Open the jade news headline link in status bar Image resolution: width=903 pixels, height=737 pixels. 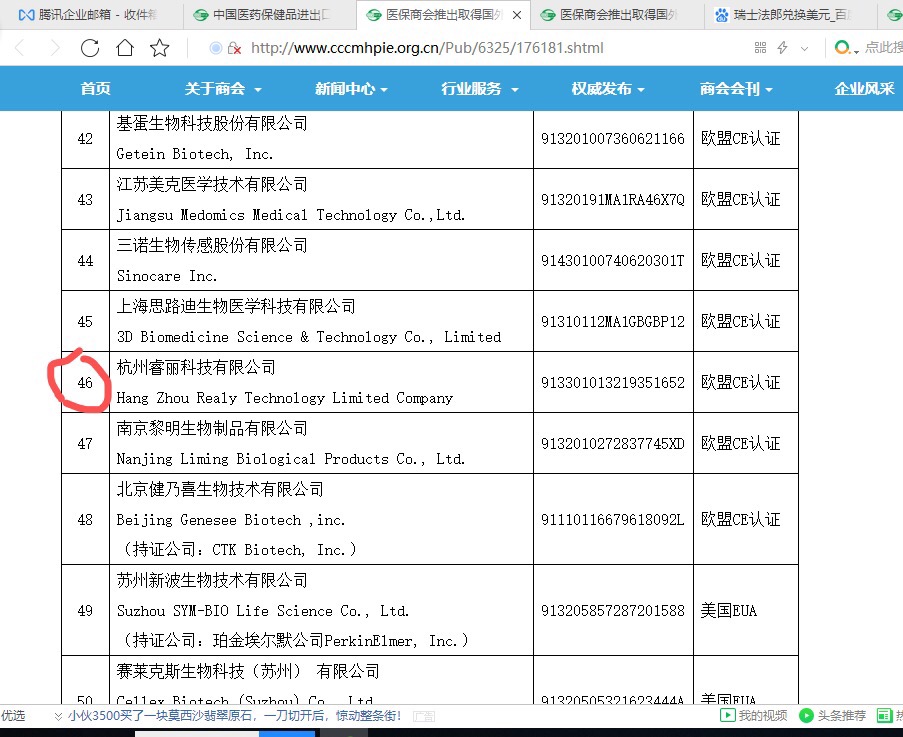[x=234, y=716]
